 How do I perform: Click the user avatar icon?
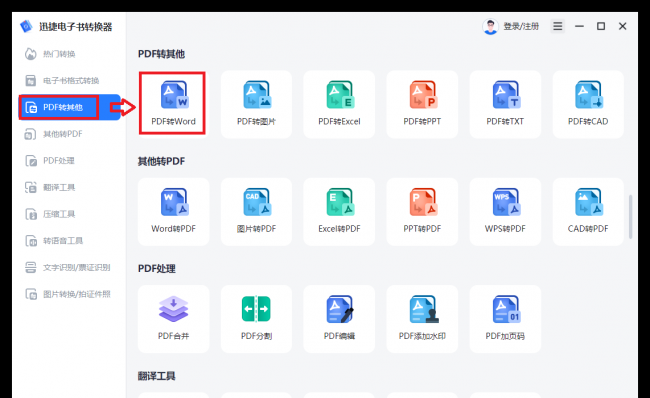tap(490, 27)
